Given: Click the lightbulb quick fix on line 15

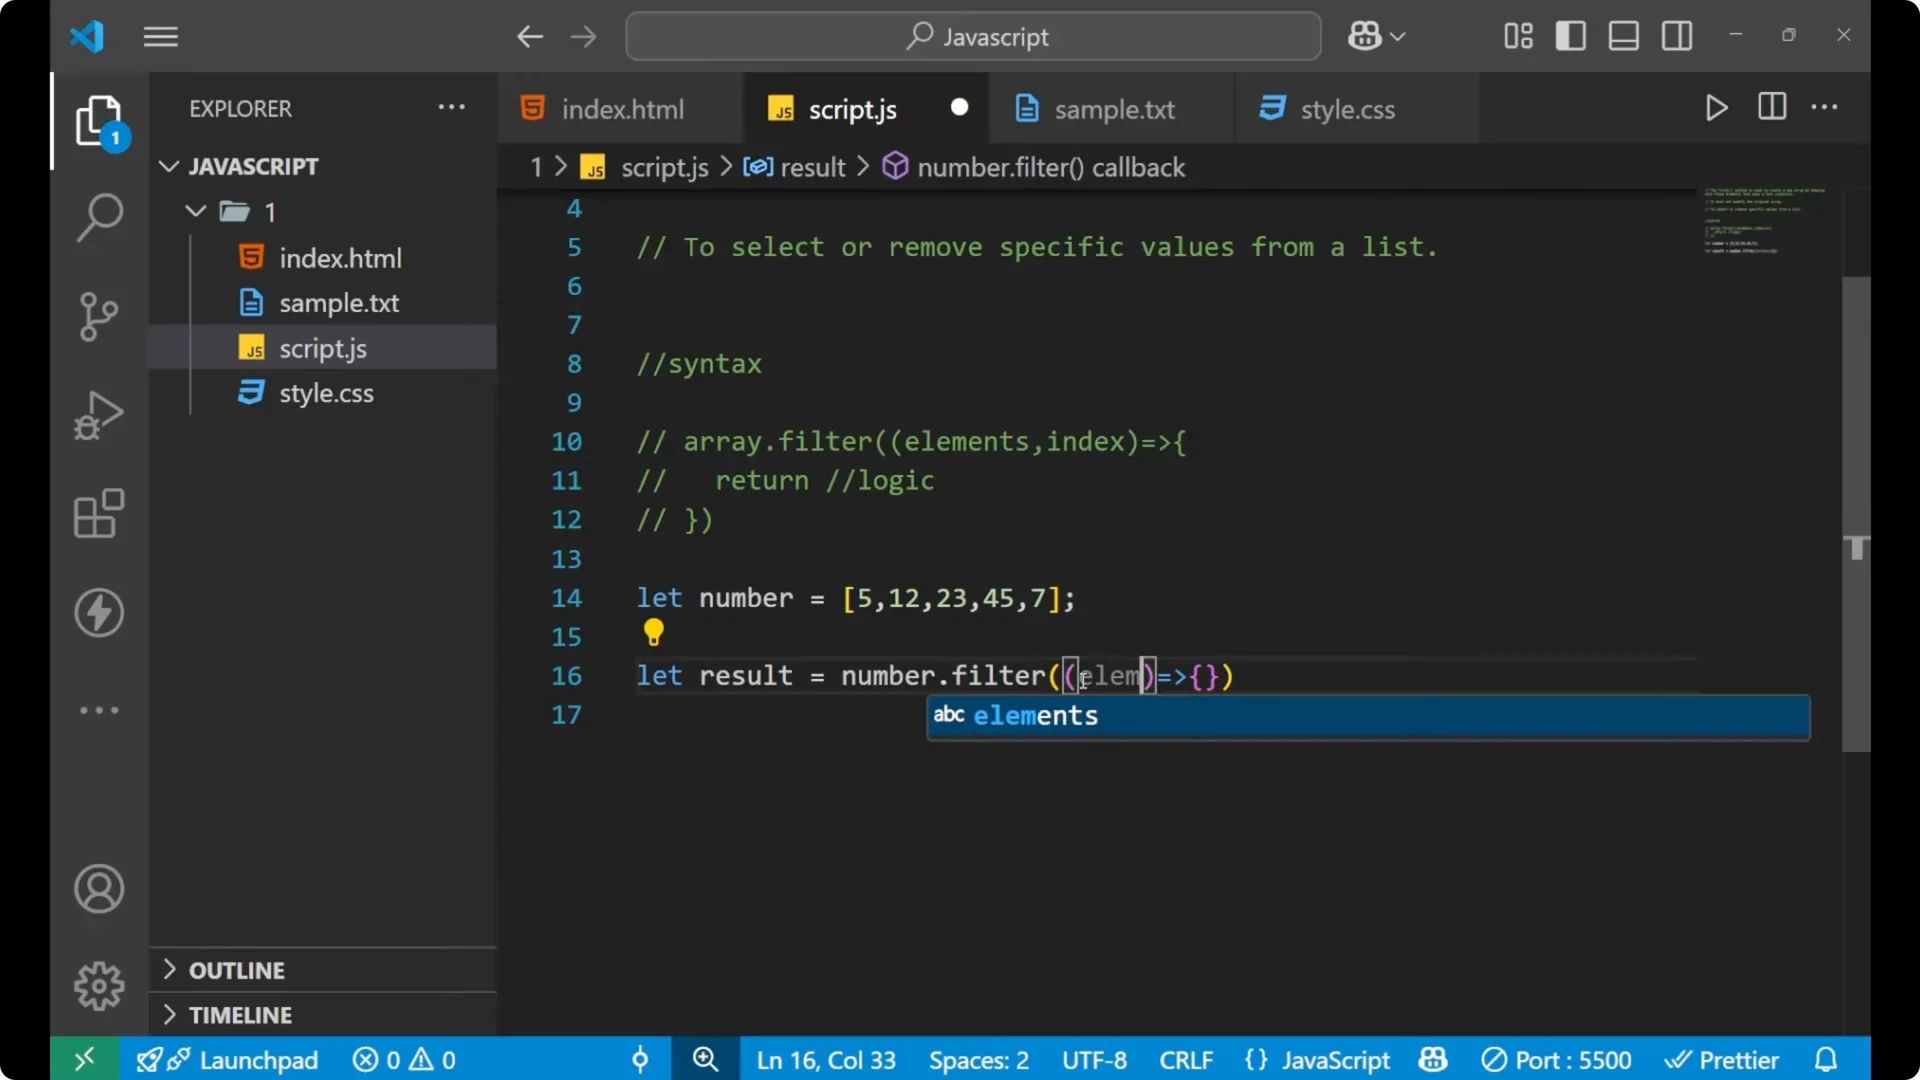Looking at the screenshot, I should tap(652, 633).
